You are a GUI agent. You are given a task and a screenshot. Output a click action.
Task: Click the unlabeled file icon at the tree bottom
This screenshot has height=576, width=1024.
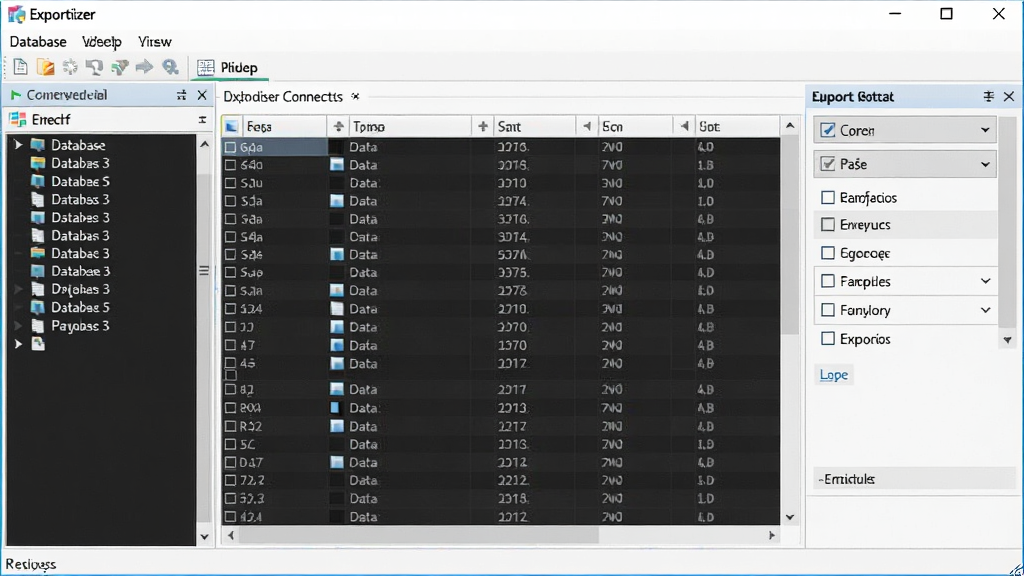click(39, 344)
